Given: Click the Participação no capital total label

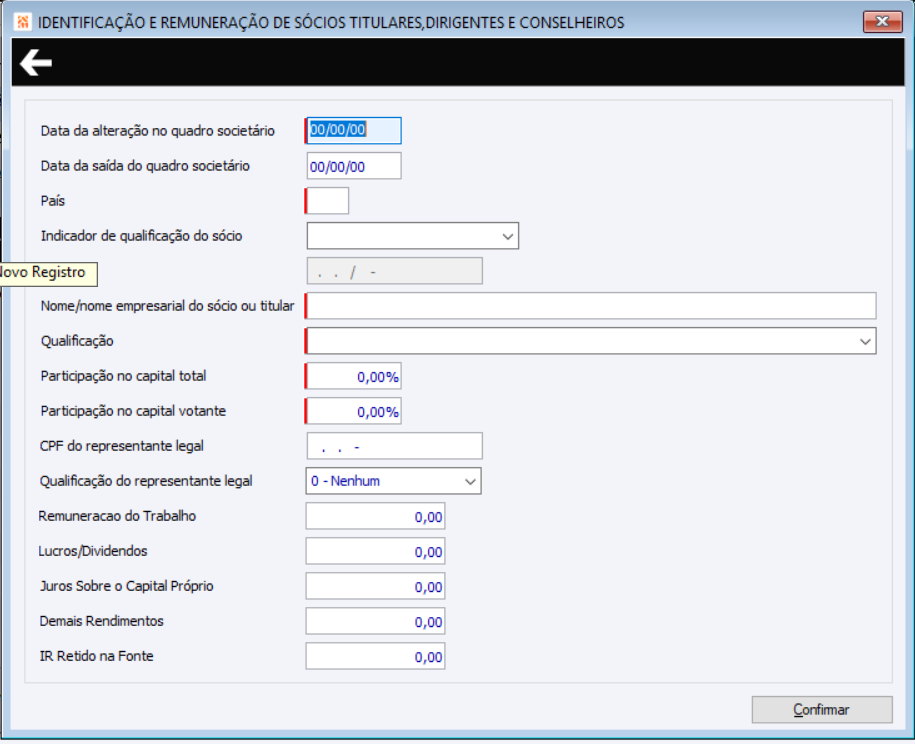Looking at the screenshot, I should click(123, 376).
